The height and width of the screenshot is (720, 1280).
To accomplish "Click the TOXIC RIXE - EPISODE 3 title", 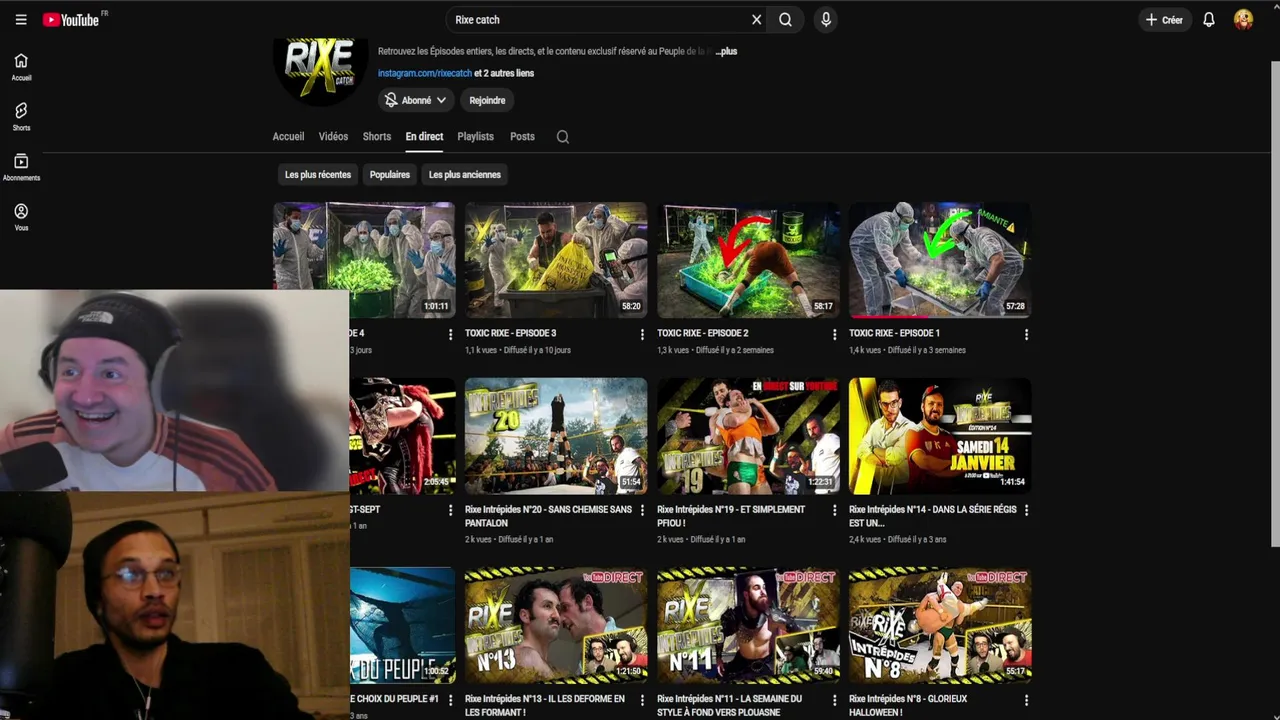I will pos(510,333).
